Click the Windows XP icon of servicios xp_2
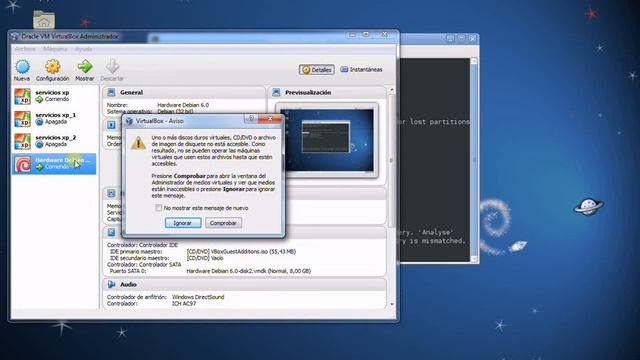The image size is (640, 360). (22, 141)
